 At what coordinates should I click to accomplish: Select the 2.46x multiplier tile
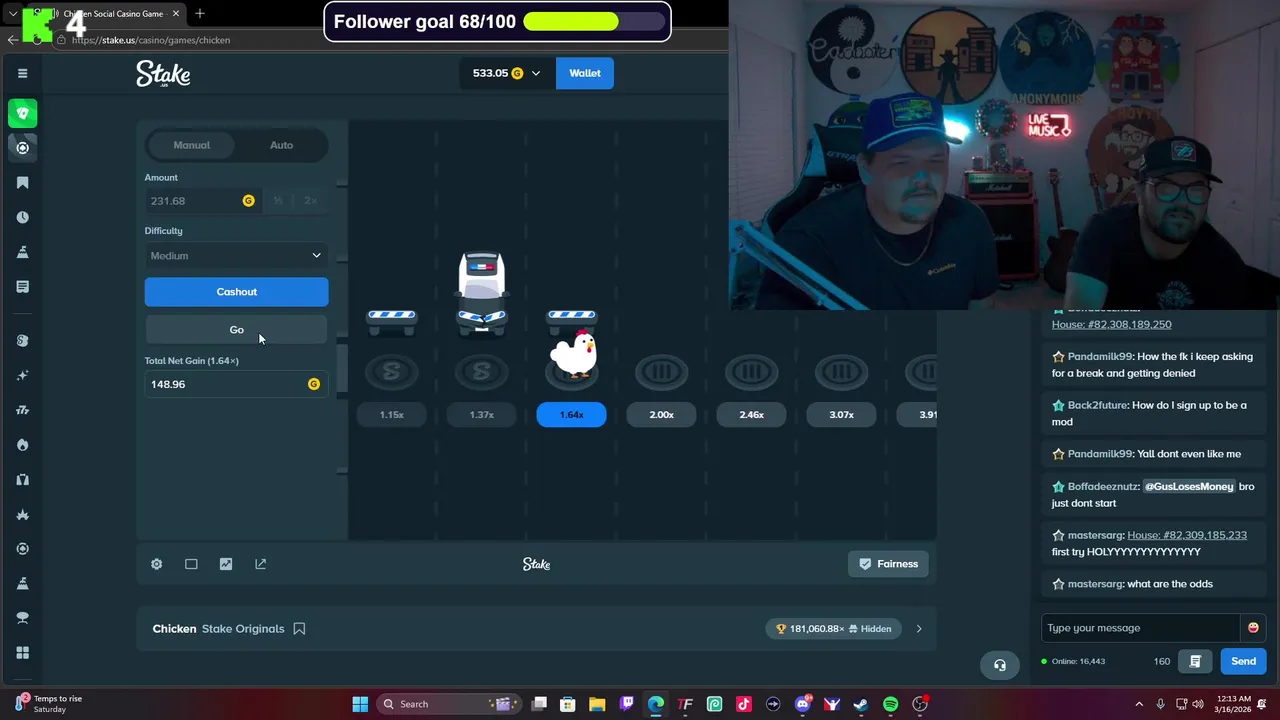tap(751, 415)
